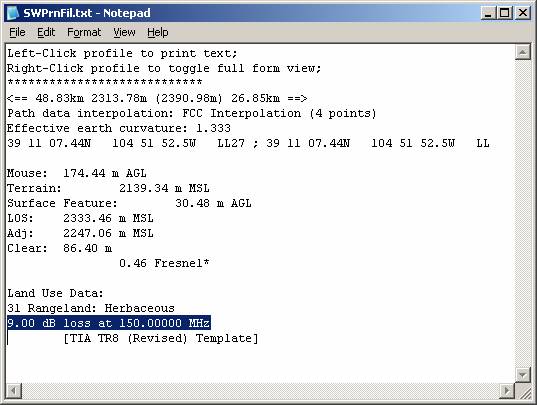Viewport: 537px width, 405px height.
Task: Open the File menu
Action: pyautogui.click(x=17, y=33)
